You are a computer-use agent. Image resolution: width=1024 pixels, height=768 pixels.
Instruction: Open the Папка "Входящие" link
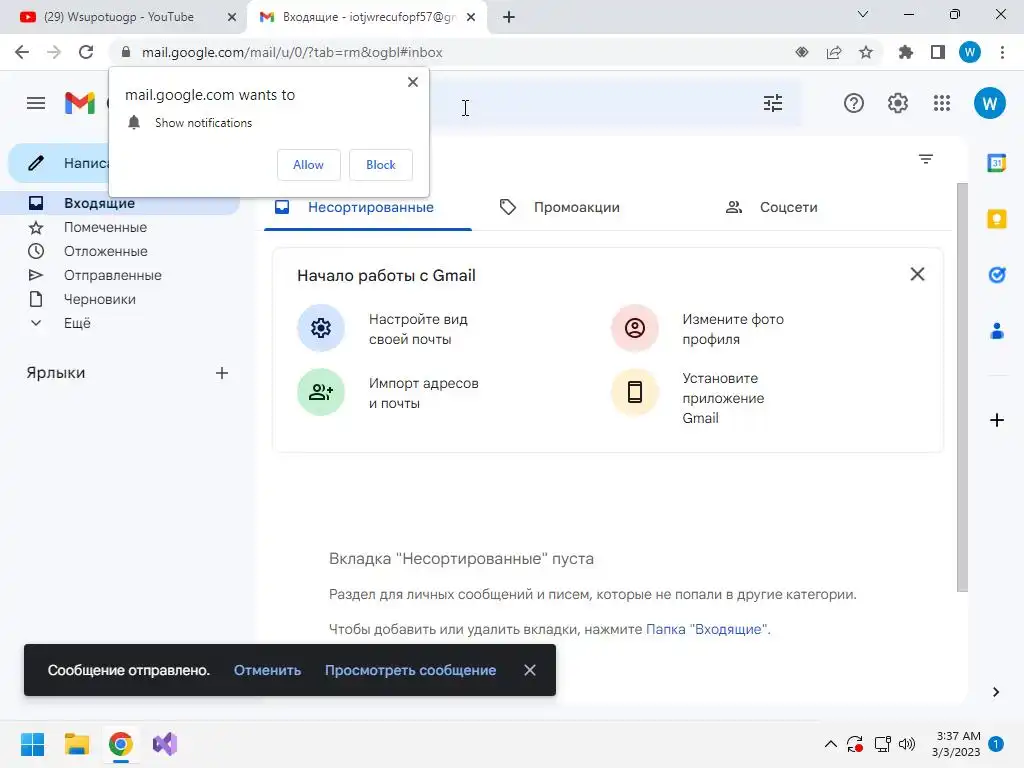708,630
